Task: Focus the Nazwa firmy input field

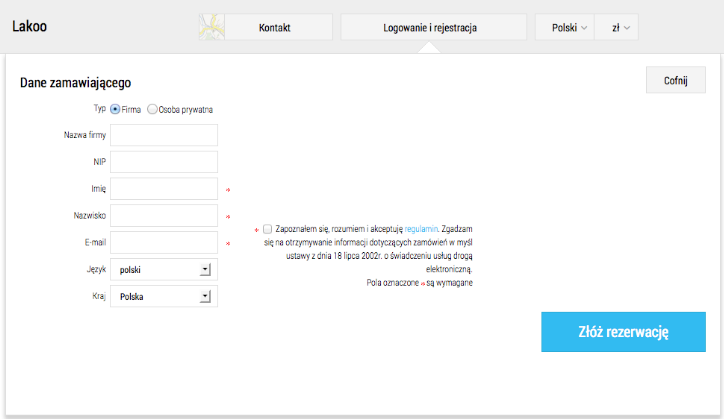Action: (x=164, y=135)
